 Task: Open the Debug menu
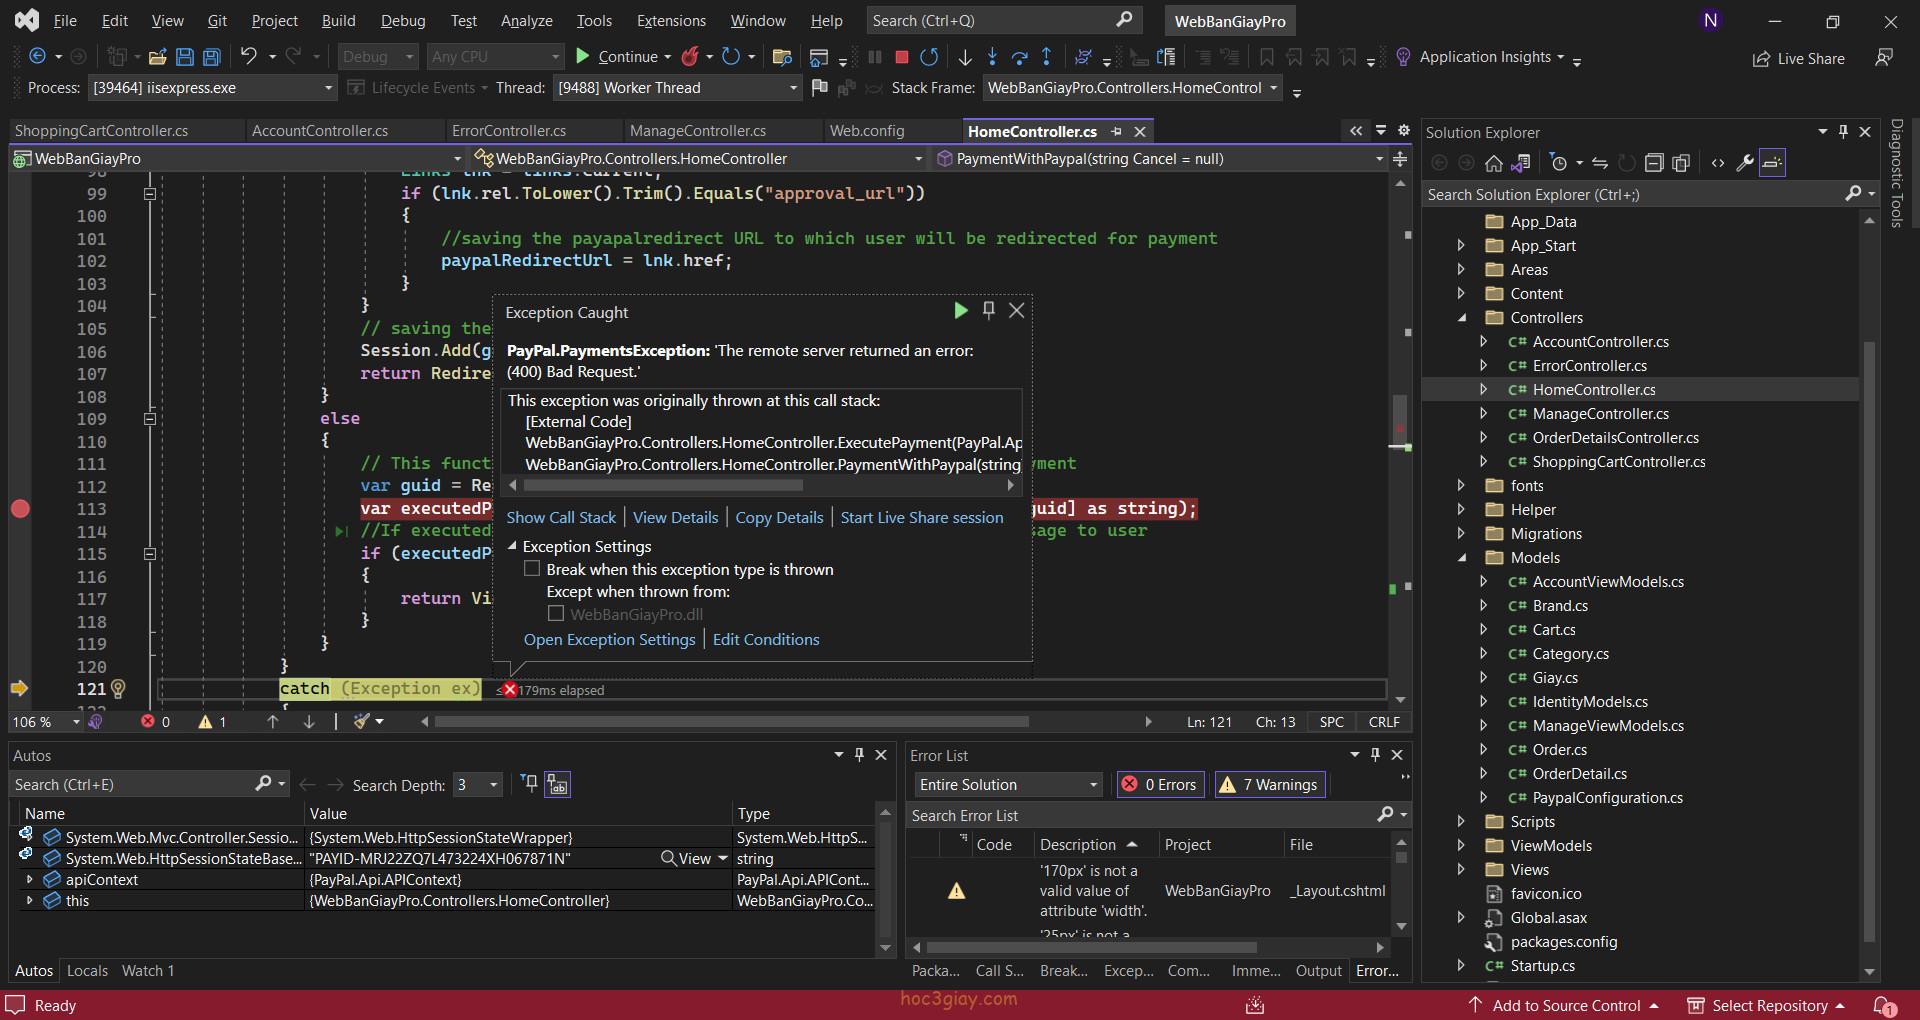coord(403,20)
